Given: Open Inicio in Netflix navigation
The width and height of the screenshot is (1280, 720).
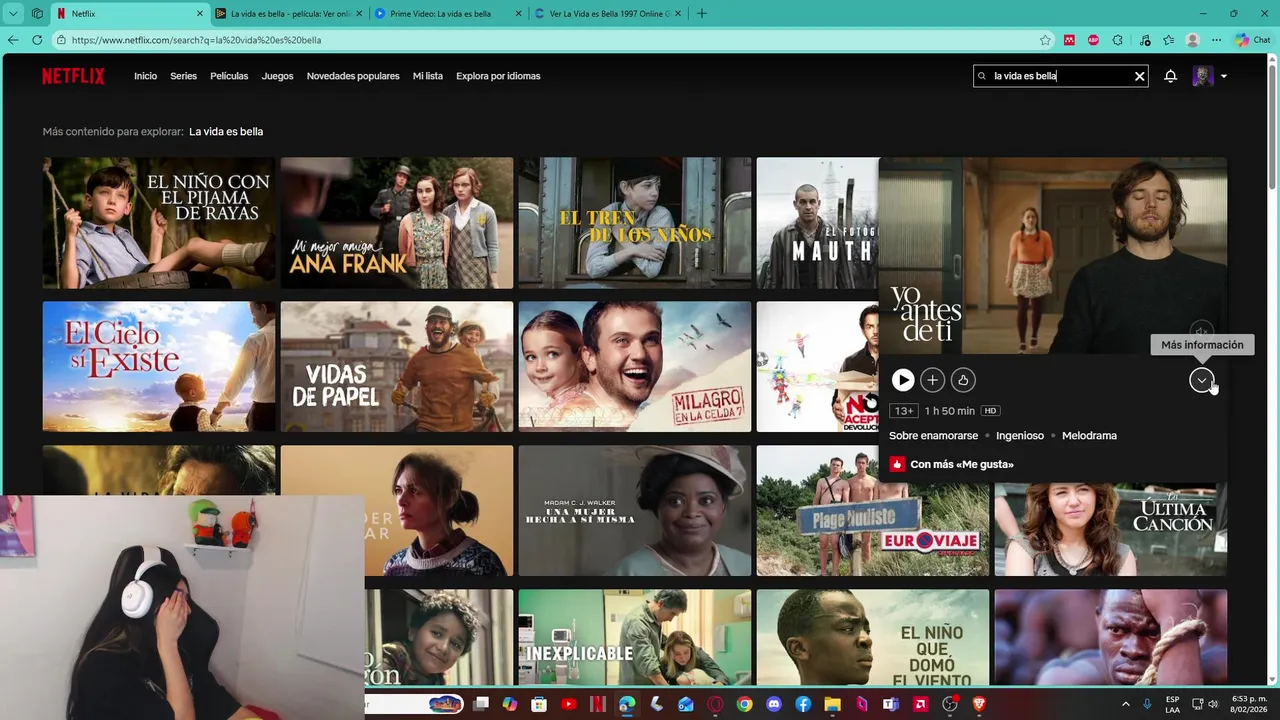Looking at the screenshot, I should [x=146, y=76].
